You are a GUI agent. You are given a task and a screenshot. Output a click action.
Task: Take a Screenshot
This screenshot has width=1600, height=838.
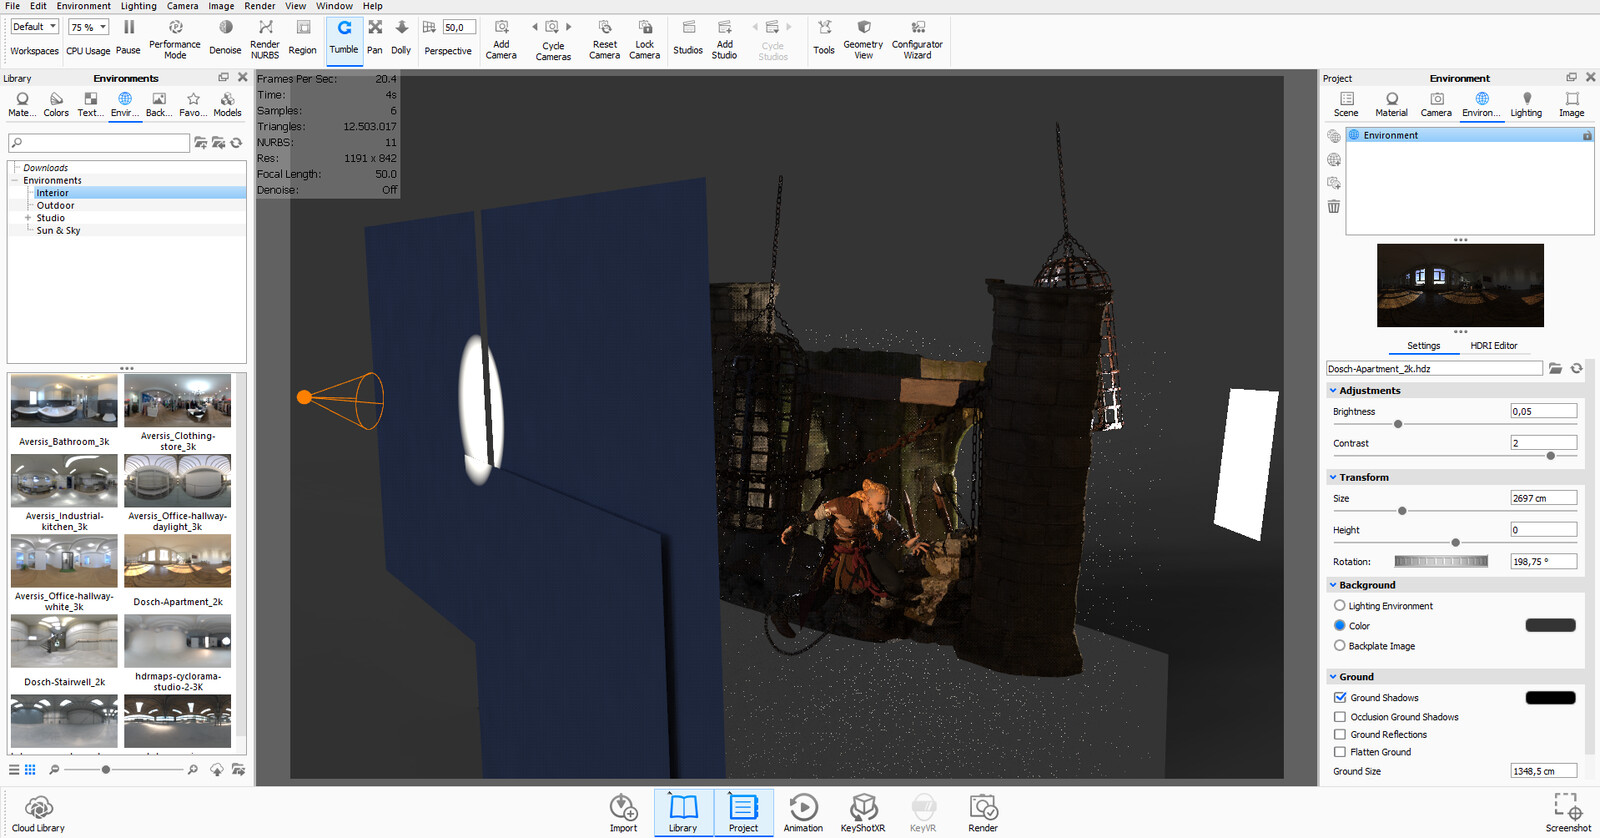pyautogui.click(x=1568, y=813)
